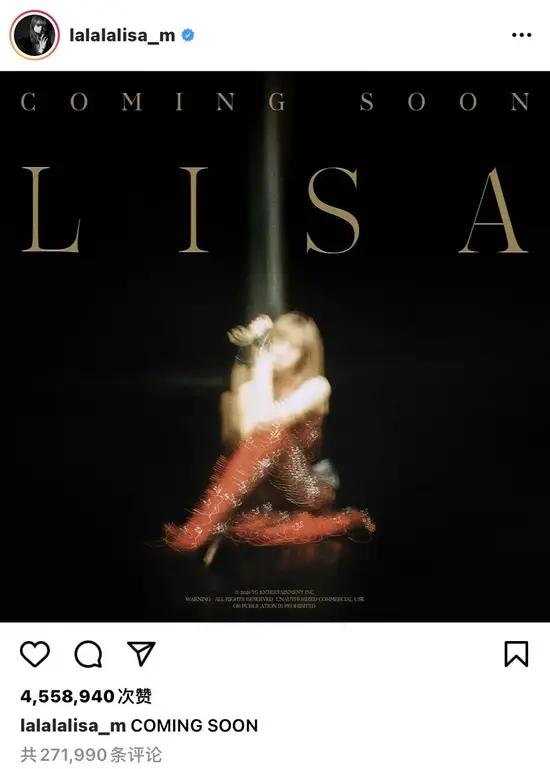Open the three-dot more options menu
This screenshot has width=550, height=769.
click(x=521, y=35)
